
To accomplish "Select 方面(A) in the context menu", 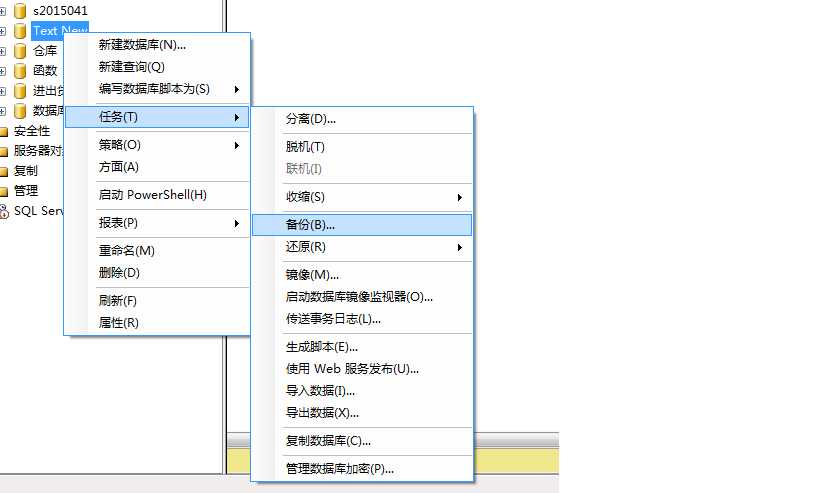I will click(x=157, y=167).
